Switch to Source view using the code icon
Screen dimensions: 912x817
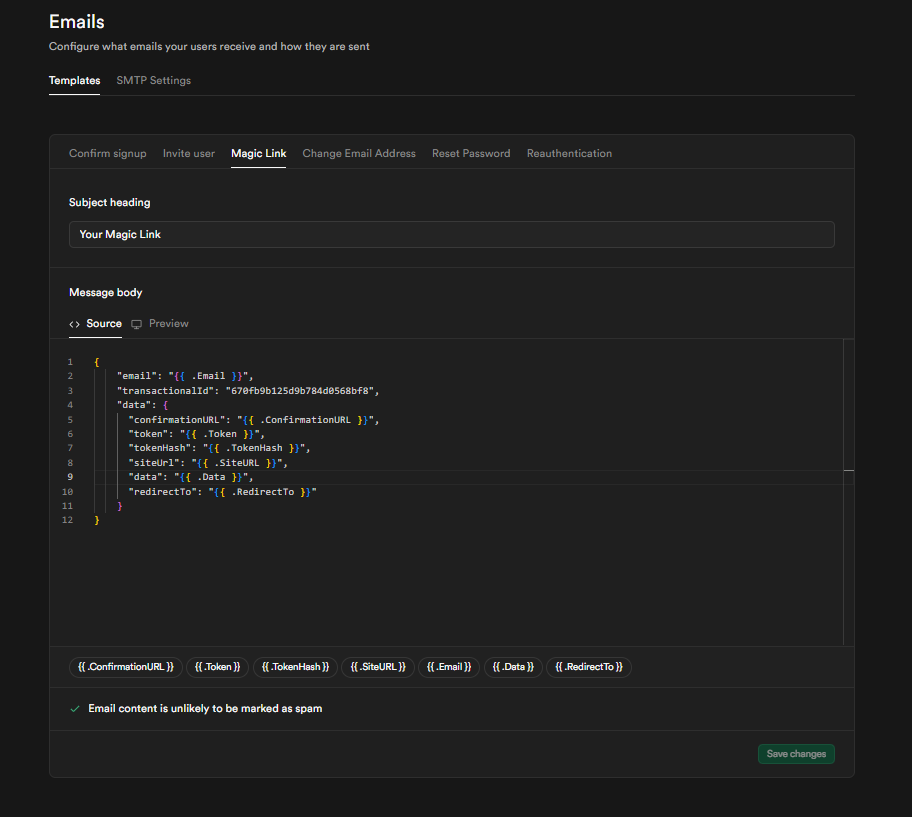tap(75, 323)
